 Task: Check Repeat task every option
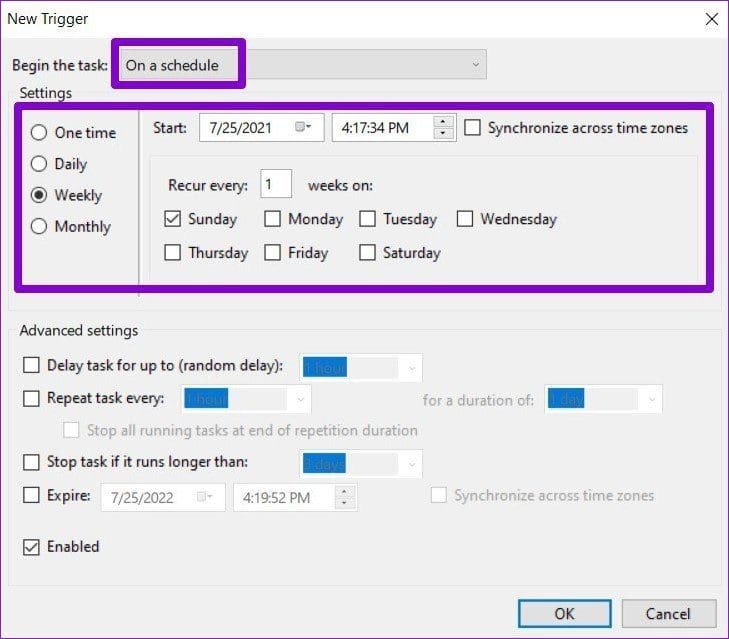[31, 398]
